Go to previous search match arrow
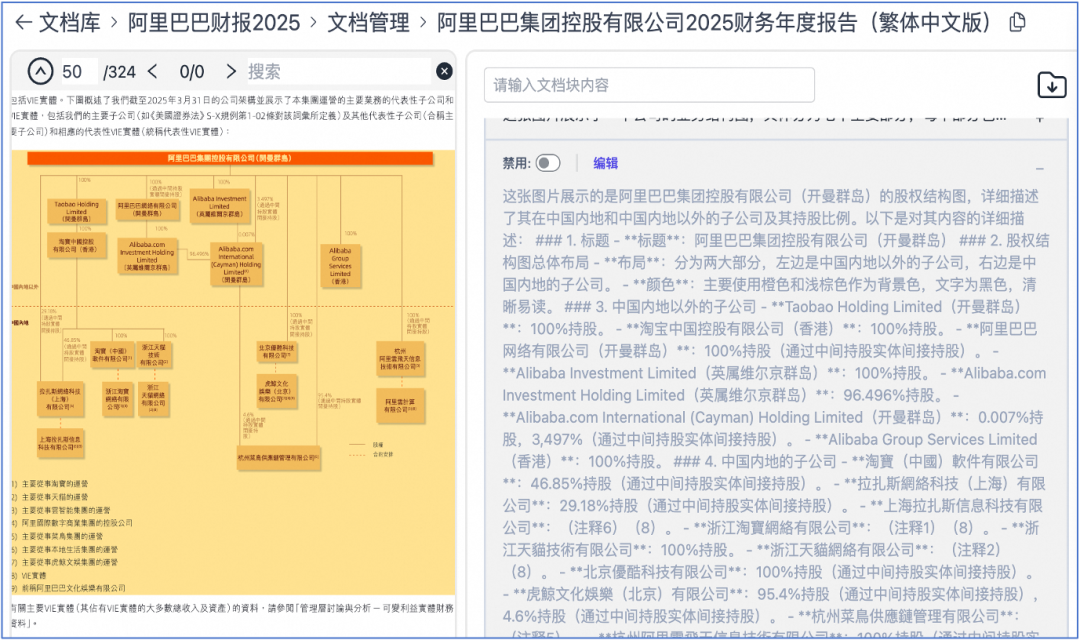The height and width of the screenshot is (640, 1080). (x=153, y=71)
